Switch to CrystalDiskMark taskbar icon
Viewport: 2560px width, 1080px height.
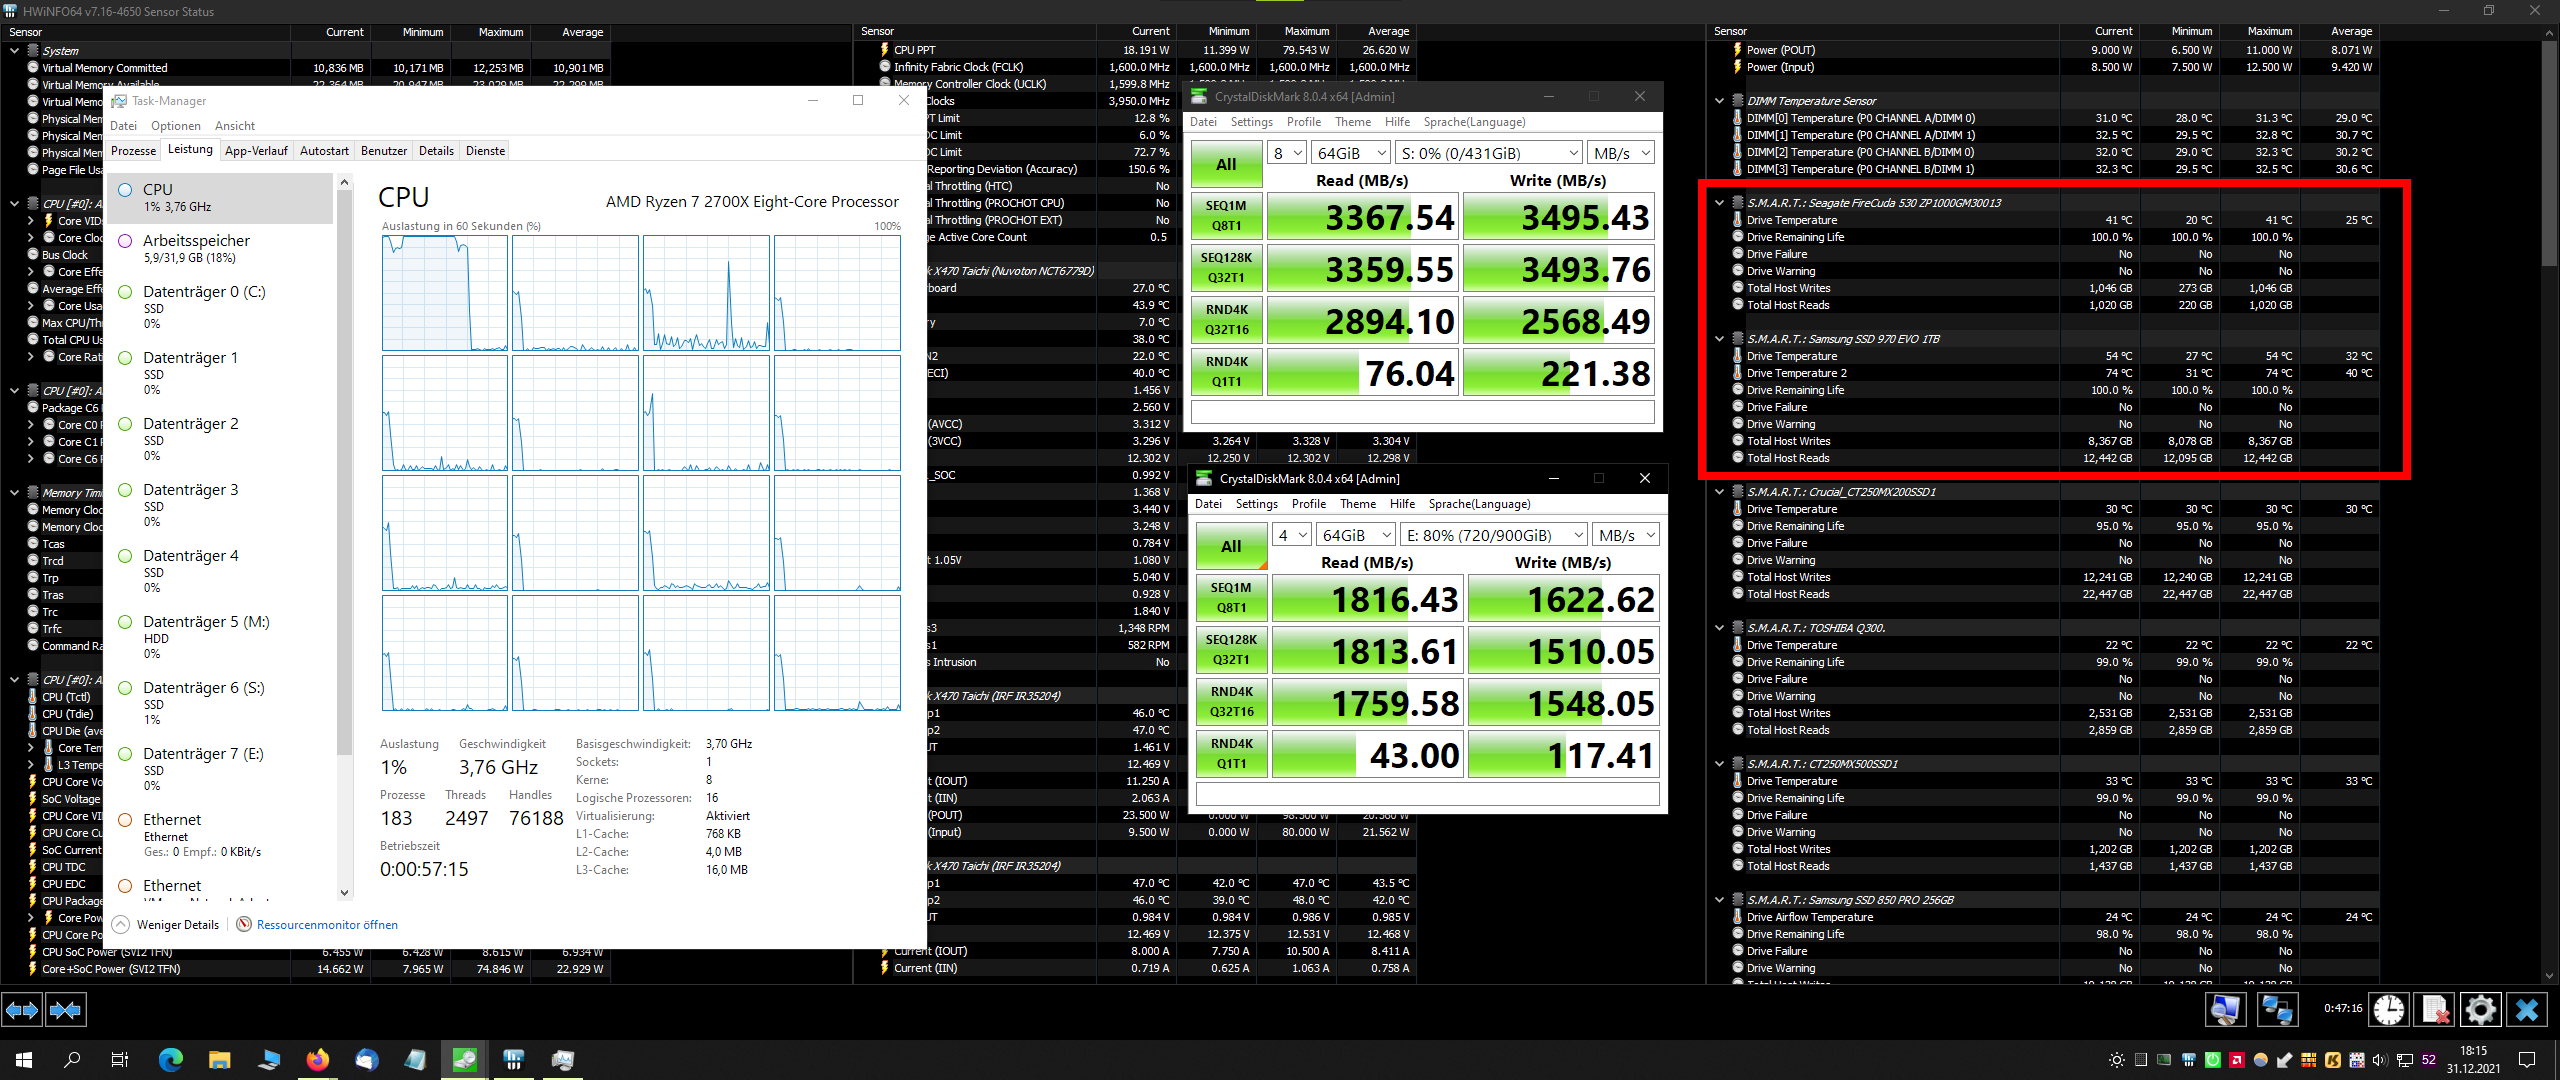[x=465, y=1060]
